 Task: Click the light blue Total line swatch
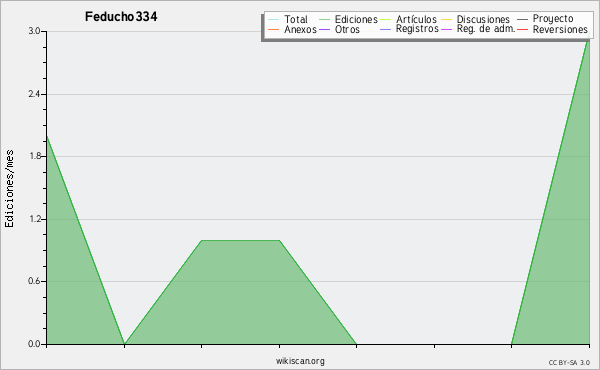point(274,20)
